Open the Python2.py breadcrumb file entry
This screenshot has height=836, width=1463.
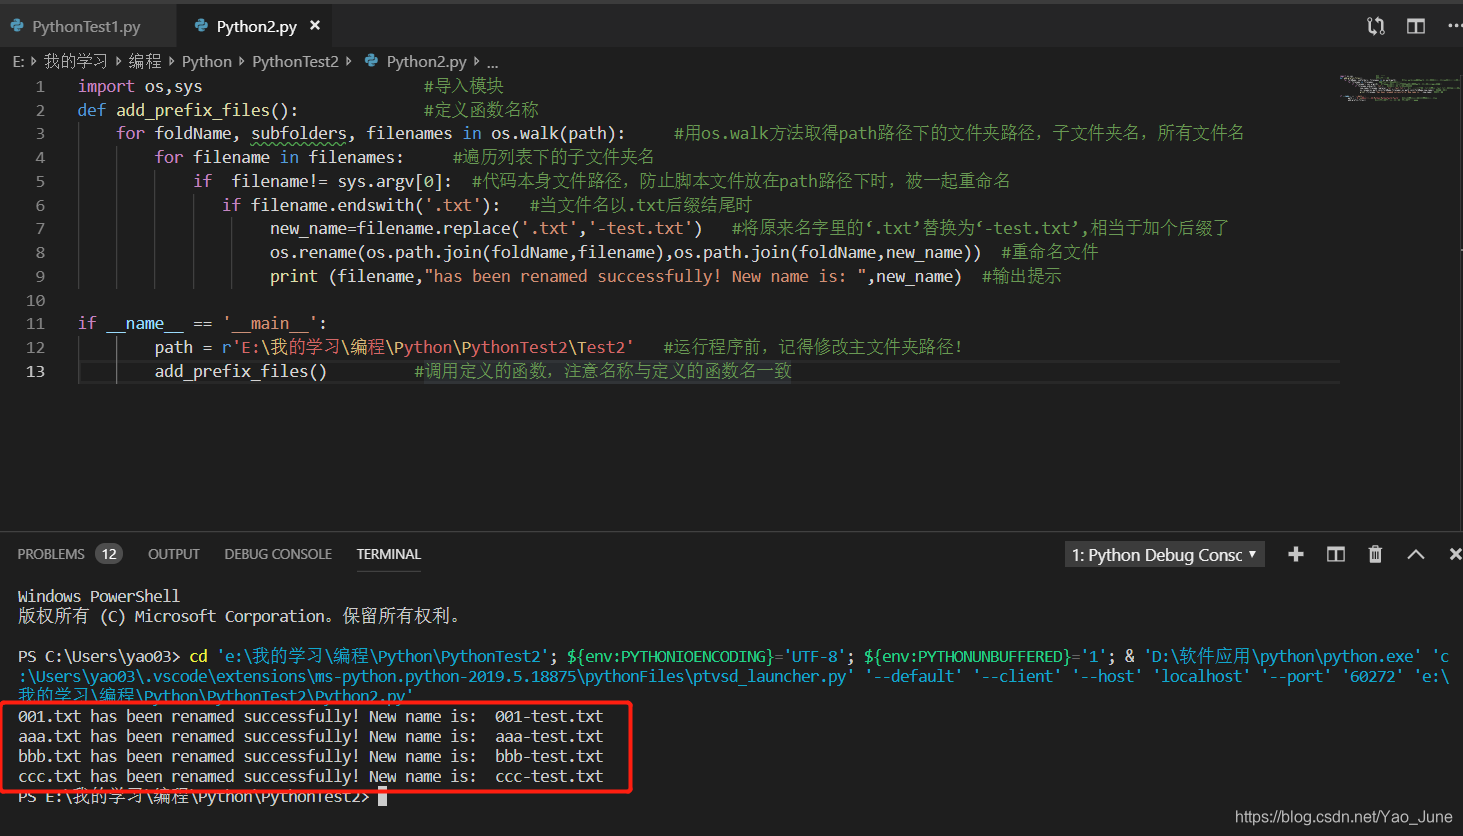pyautogui.click(x=426, y=61)
